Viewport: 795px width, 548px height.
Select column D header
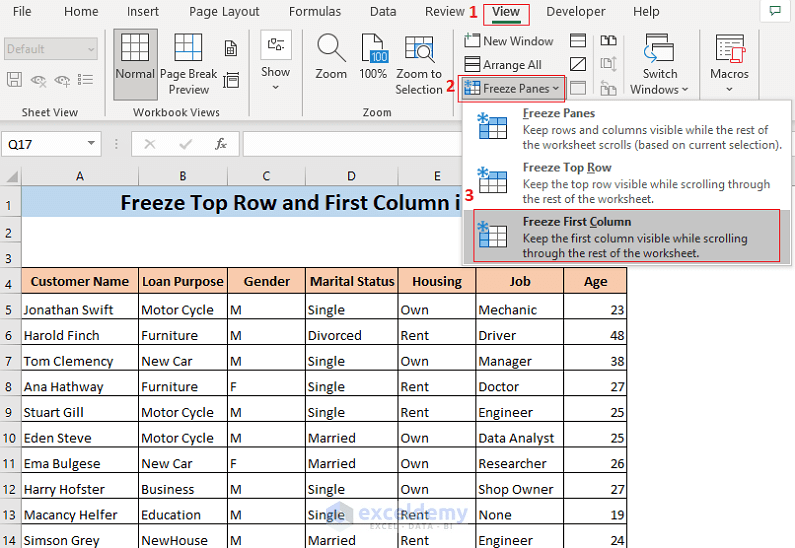(351, 176)
